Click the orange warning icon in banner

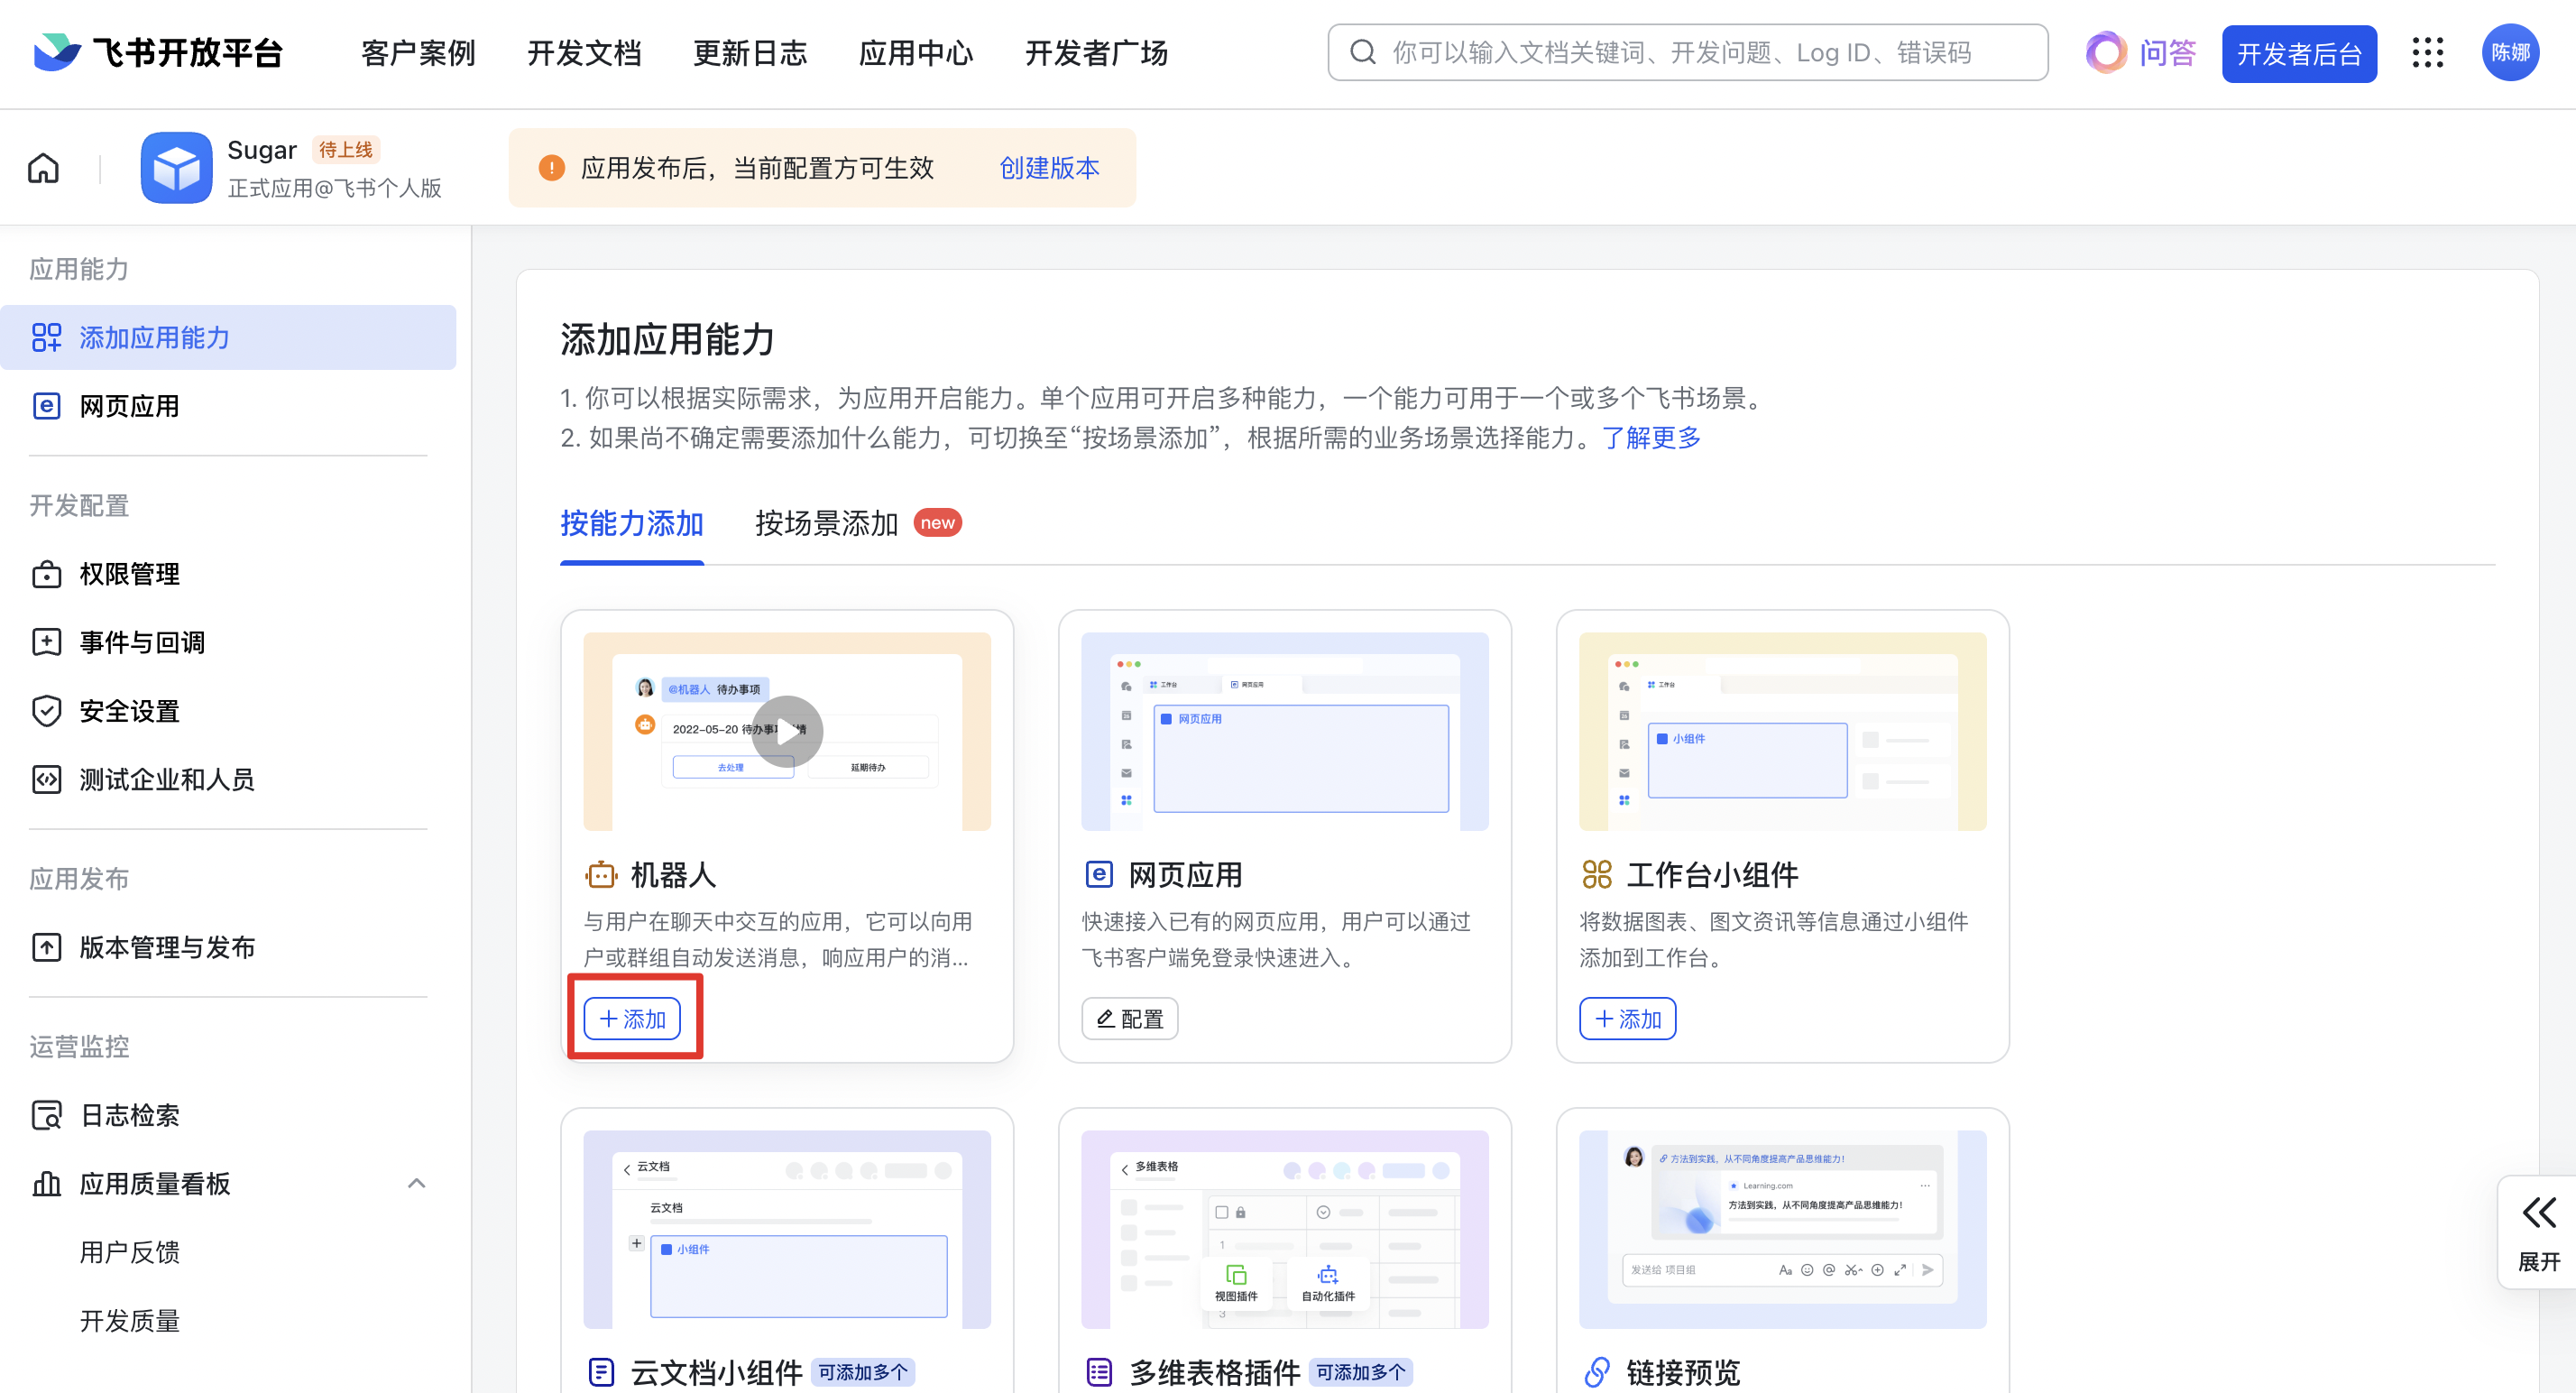click(x=551, y=168)
